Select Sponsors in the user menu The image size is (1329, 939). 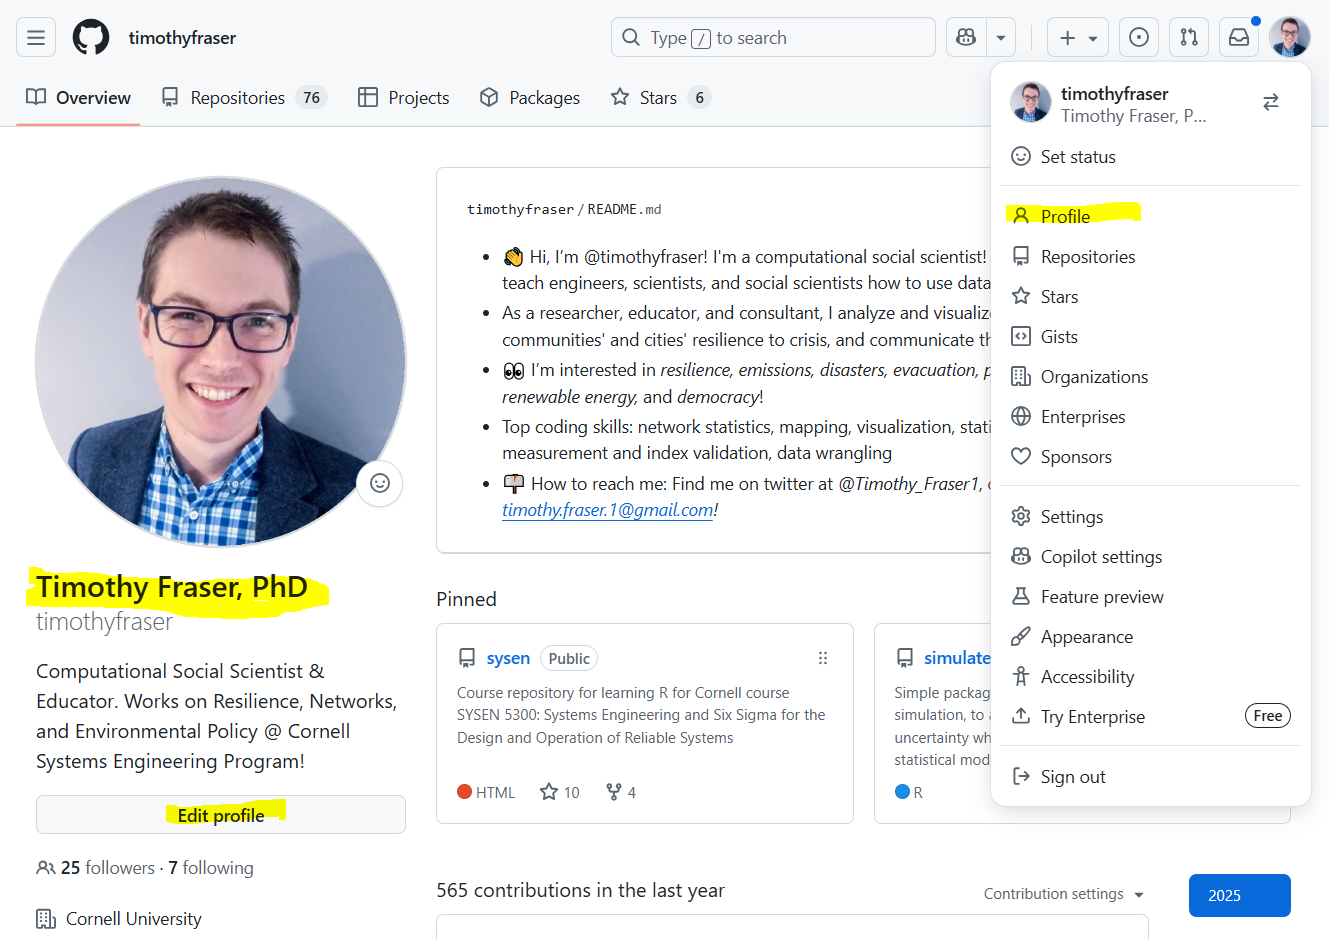coord(1151,456)
